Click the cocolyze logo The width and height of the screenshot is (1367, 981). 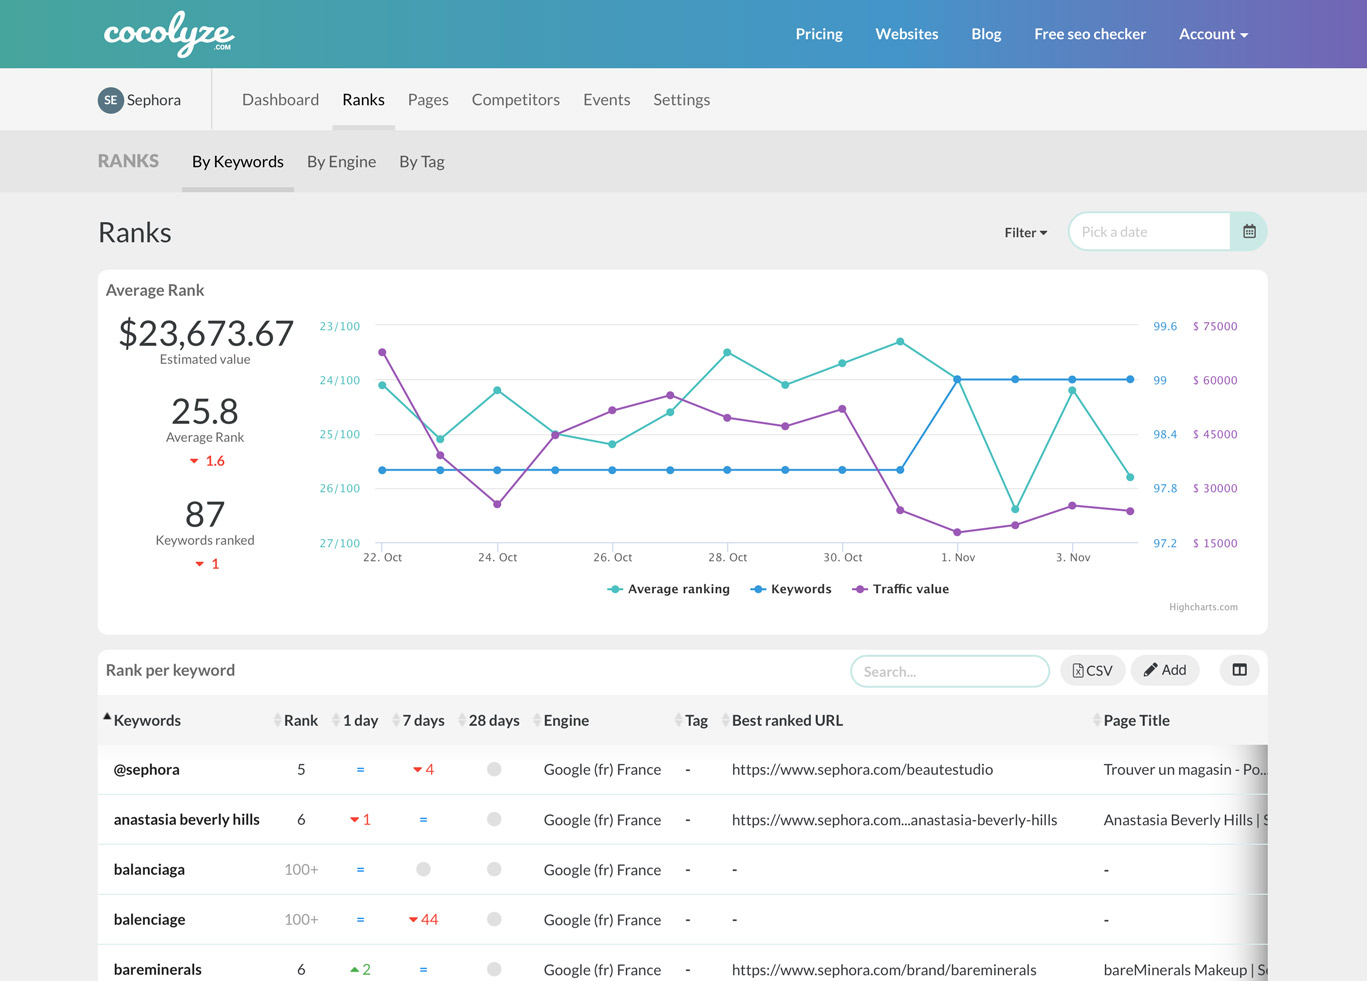[x=169, y=33]
